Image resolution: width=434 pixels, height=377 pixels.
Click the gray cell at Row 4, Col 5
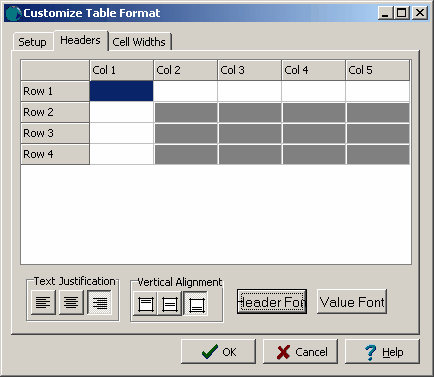tap(378, 155)
